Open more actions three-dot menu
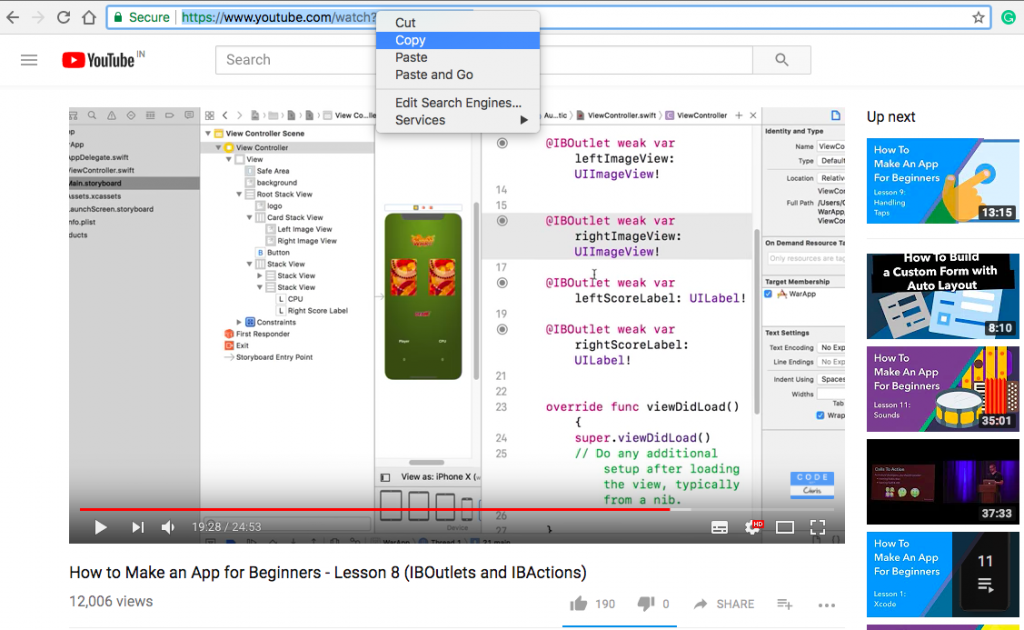 [x=826, y=605]
